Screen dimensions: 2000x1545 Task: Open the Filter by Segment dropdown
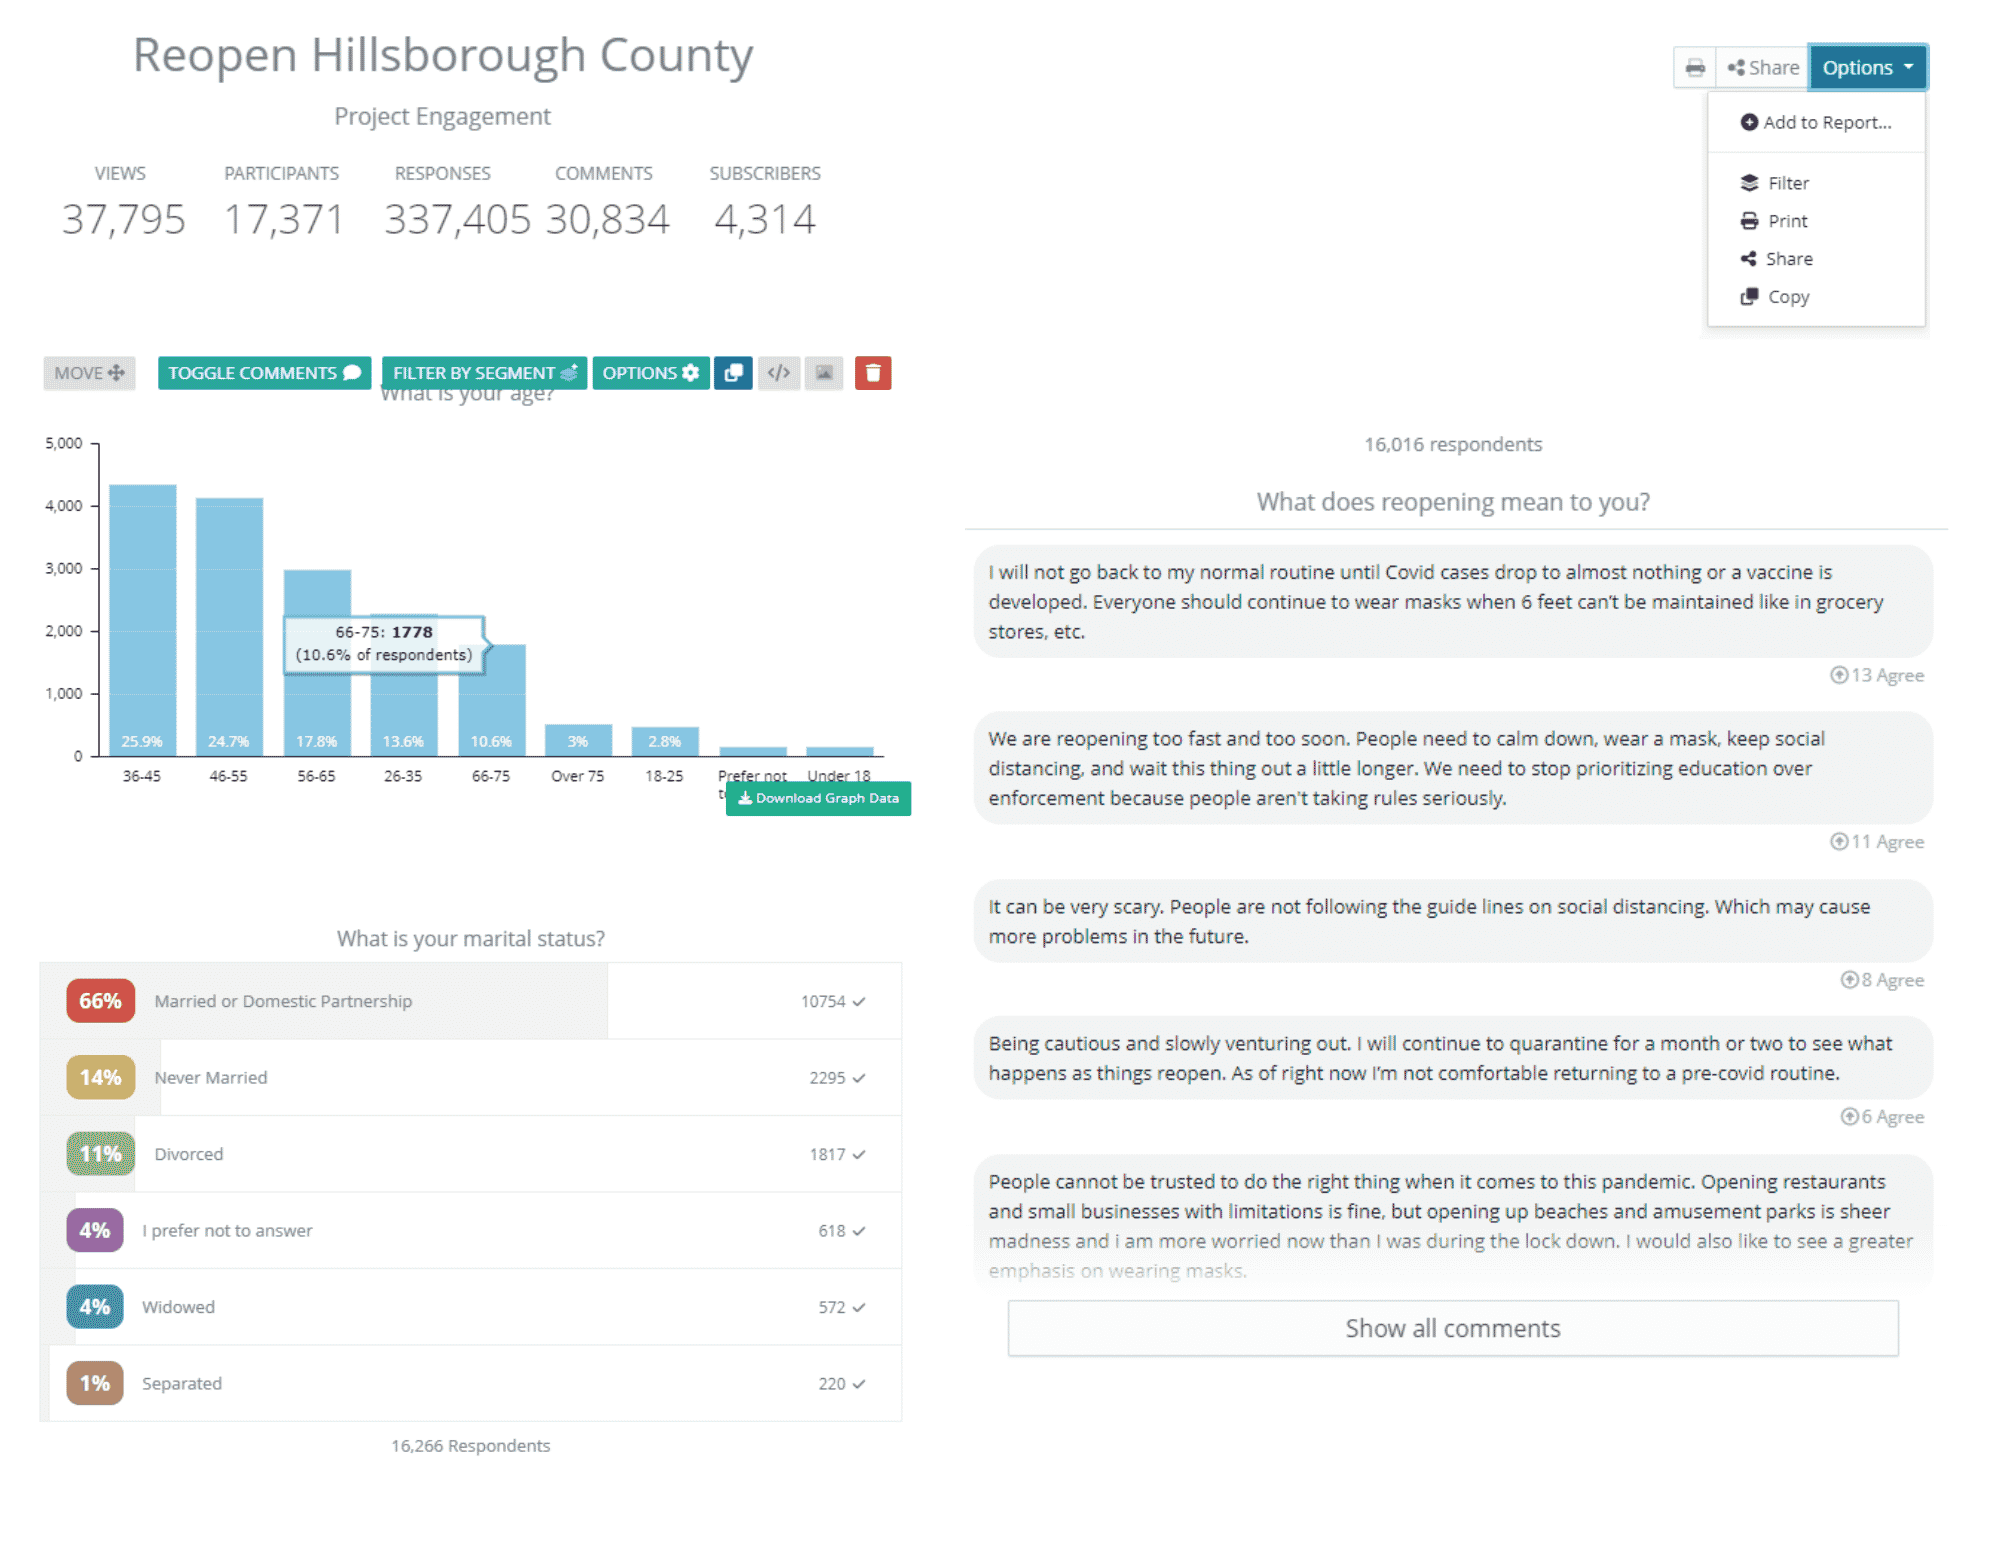[x=483, y=372]
